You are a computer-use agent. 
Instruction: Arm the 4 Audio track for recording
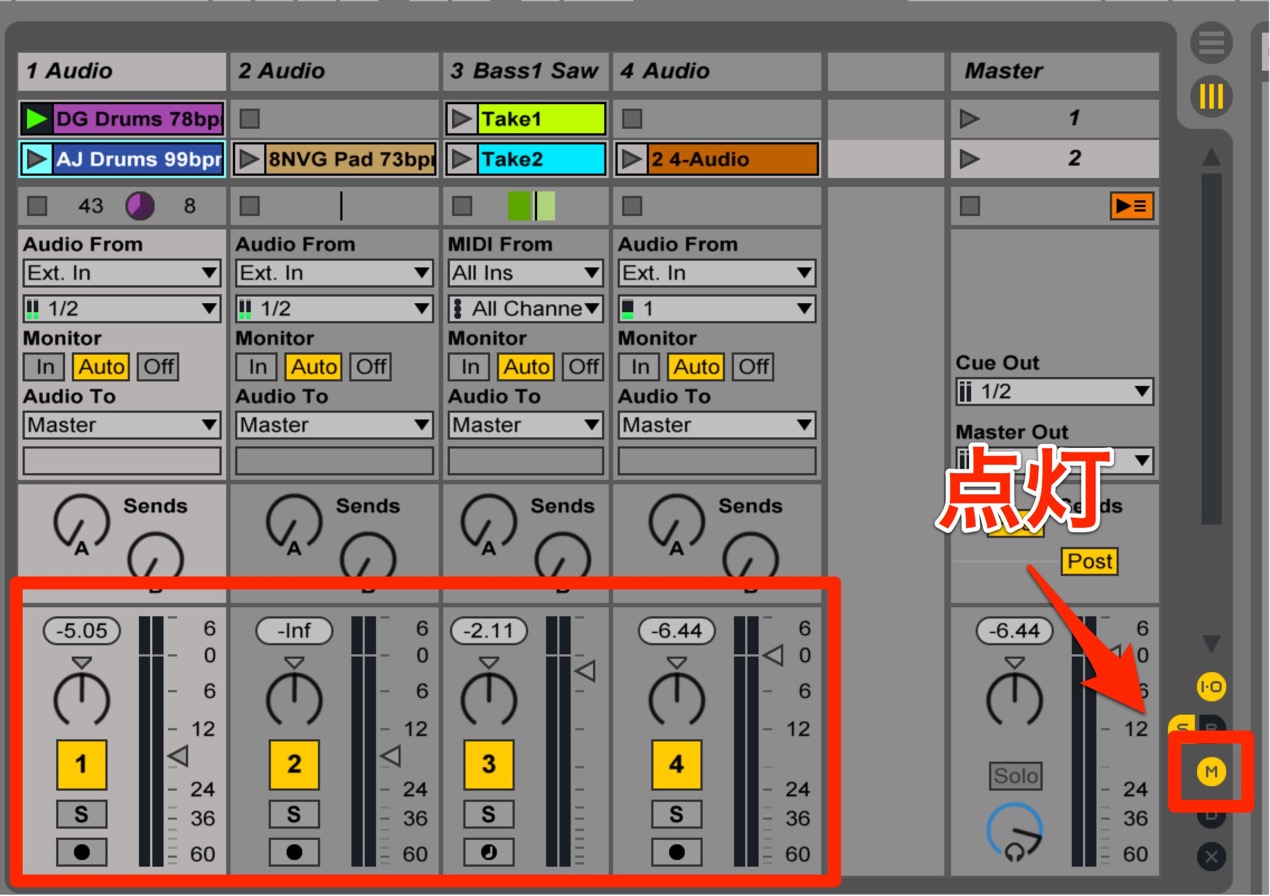point(676,852)
